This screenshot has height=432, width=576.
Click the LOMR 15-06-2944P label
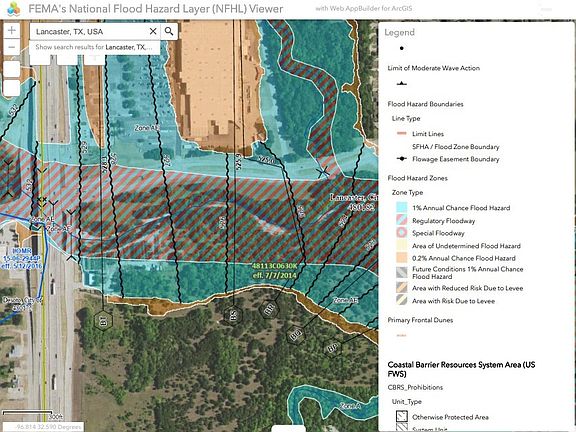click(22, 258)
